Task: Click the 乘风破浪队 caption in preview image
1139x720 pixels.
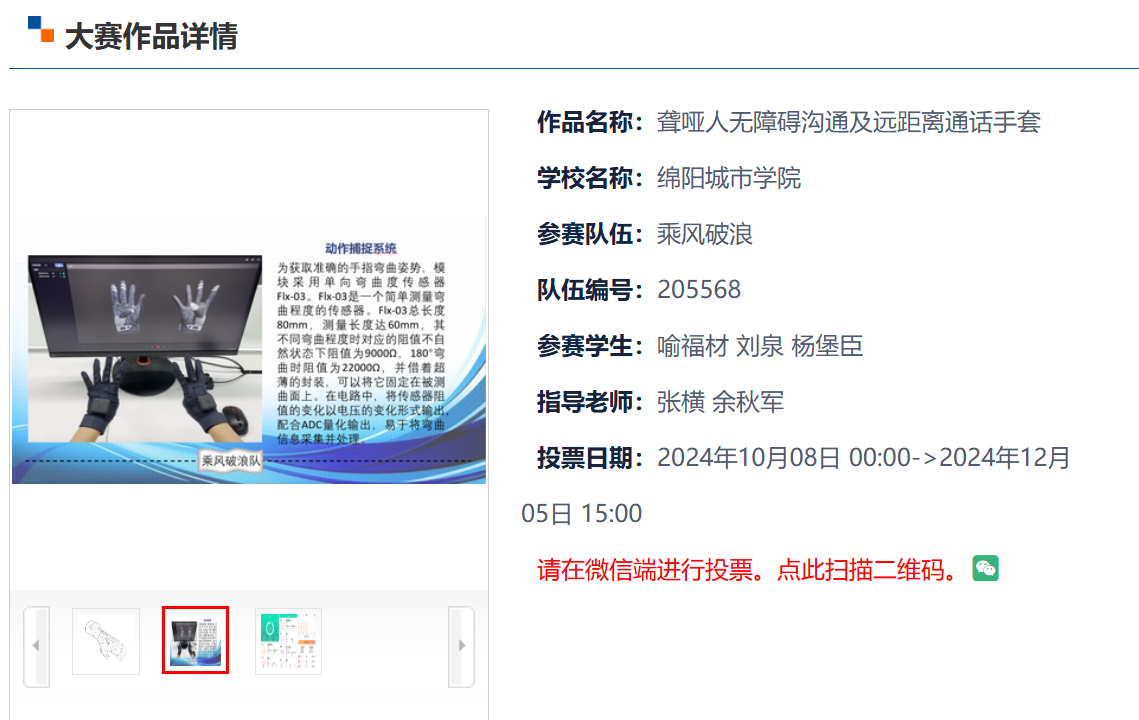Action: click(230, 461)
